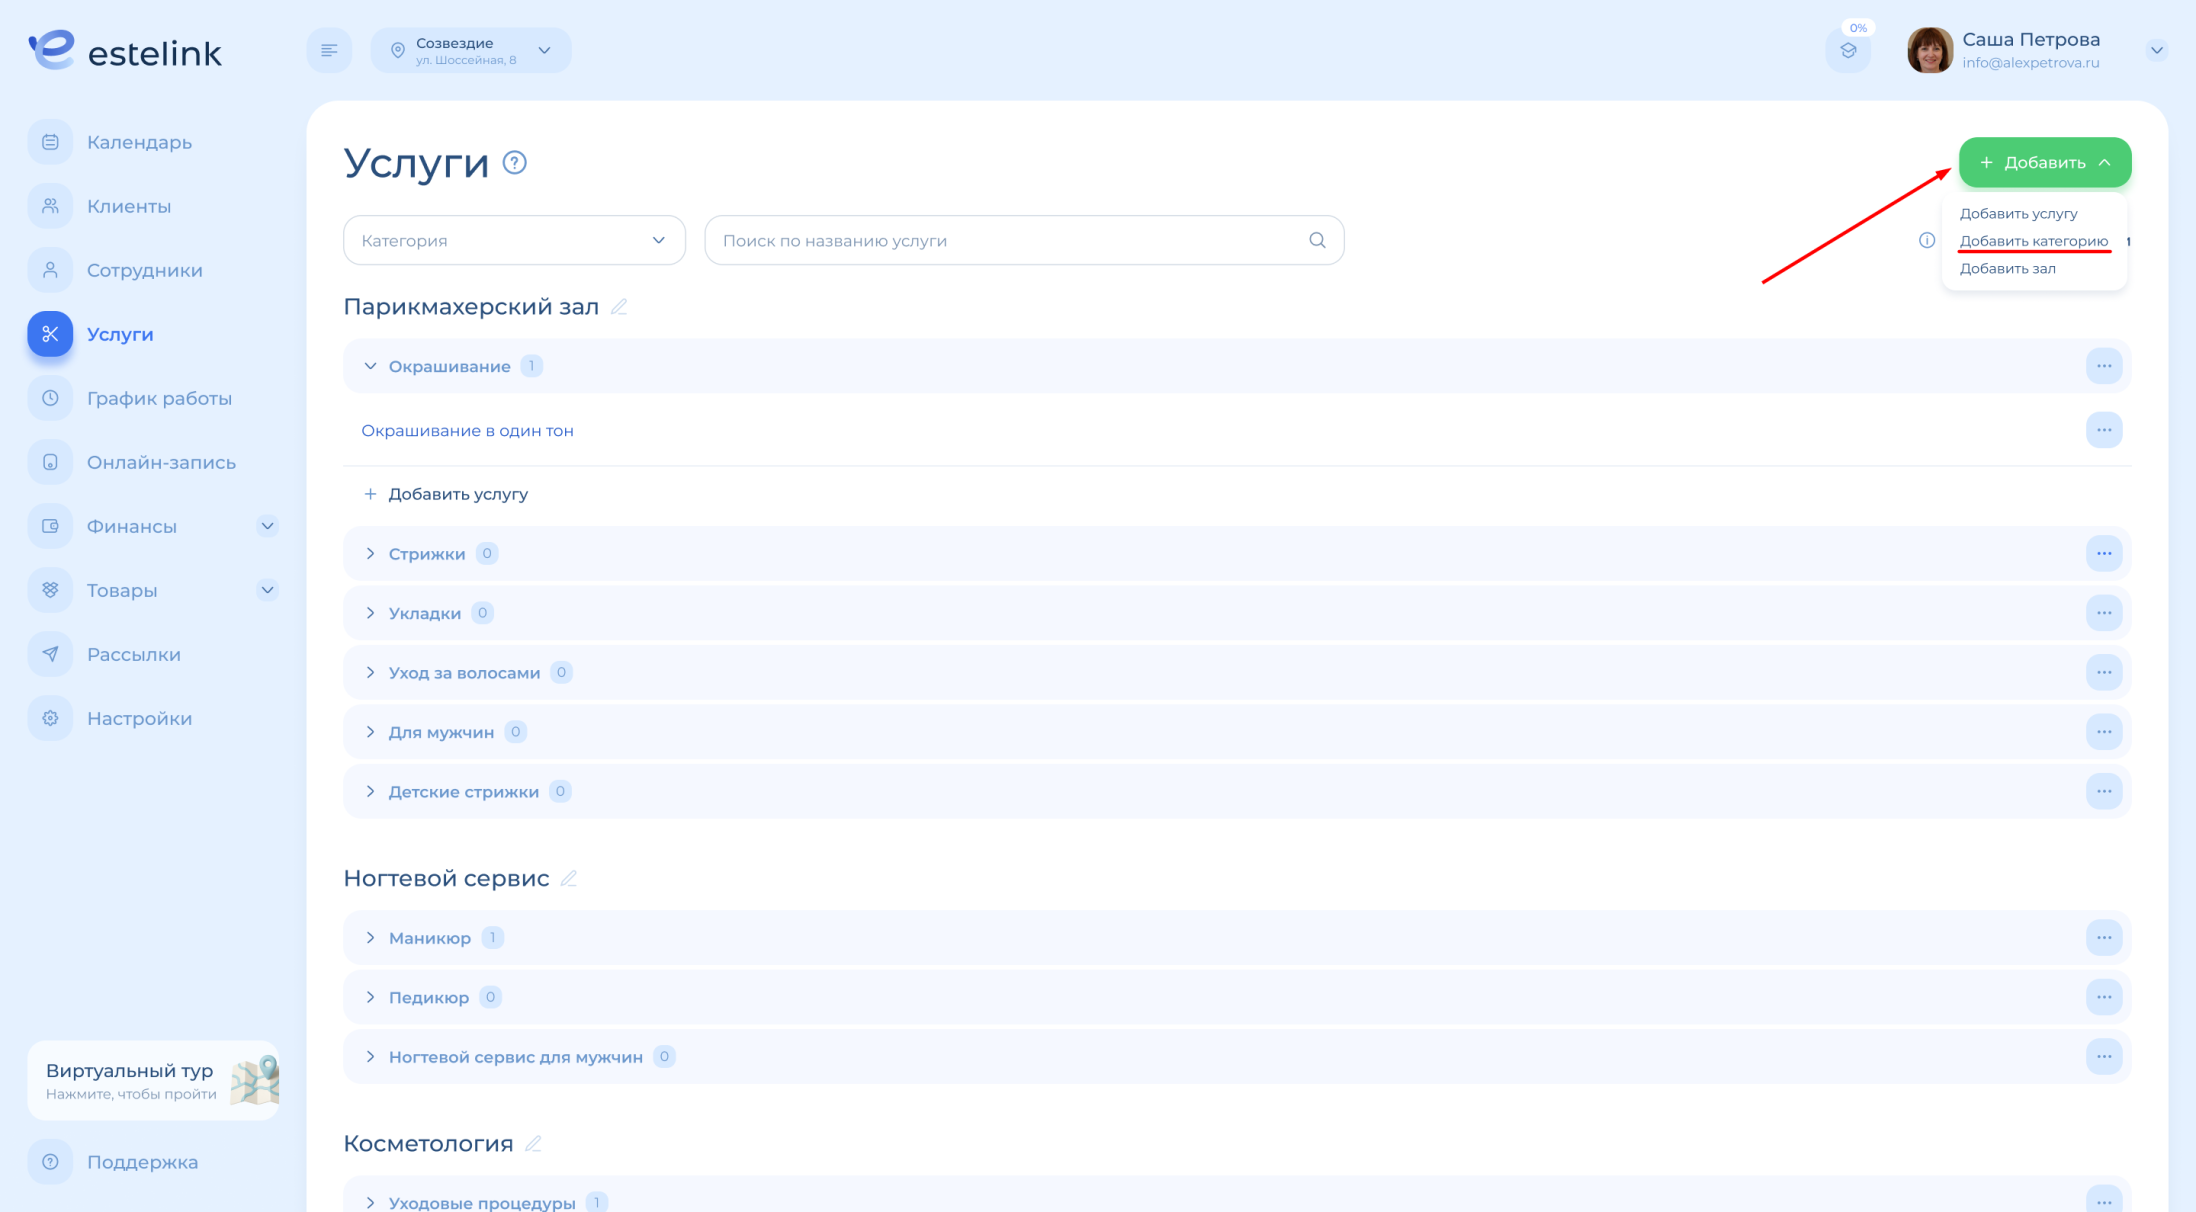Open the Рассылки paper plane icon

tap(50, 654)
